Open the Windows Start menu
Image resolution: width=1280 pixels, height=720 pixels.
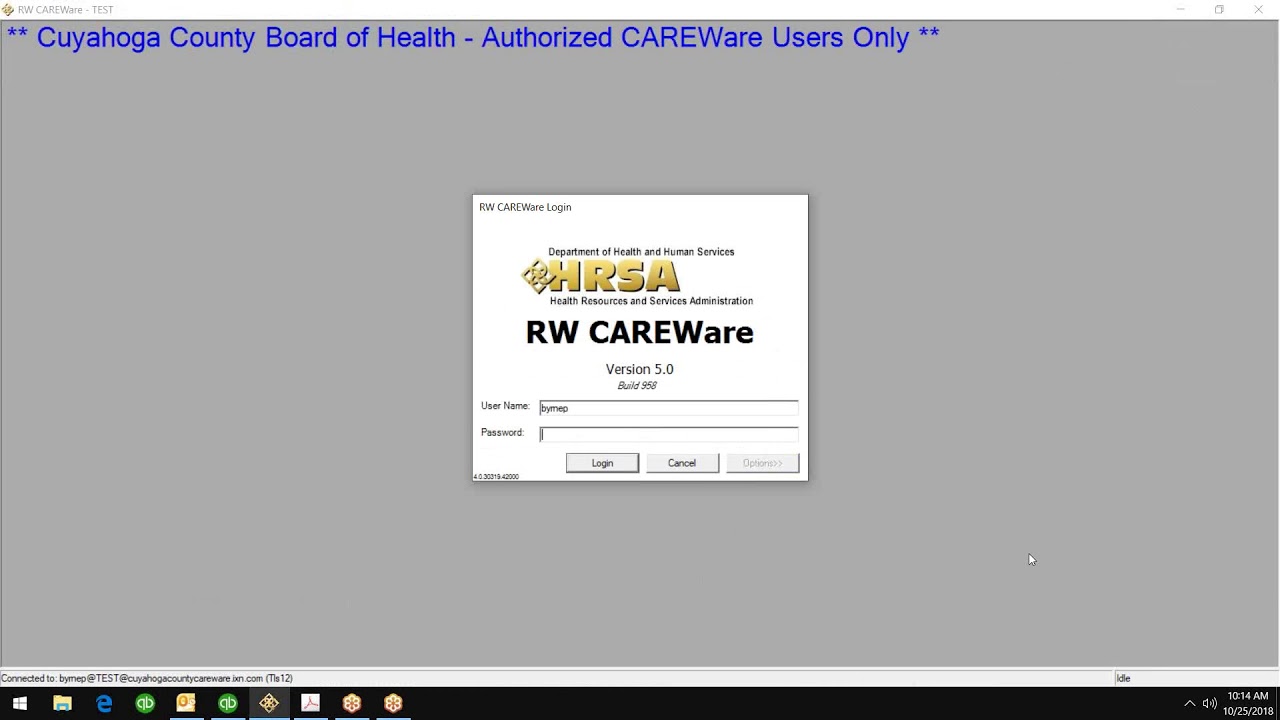tap(20, 703)
